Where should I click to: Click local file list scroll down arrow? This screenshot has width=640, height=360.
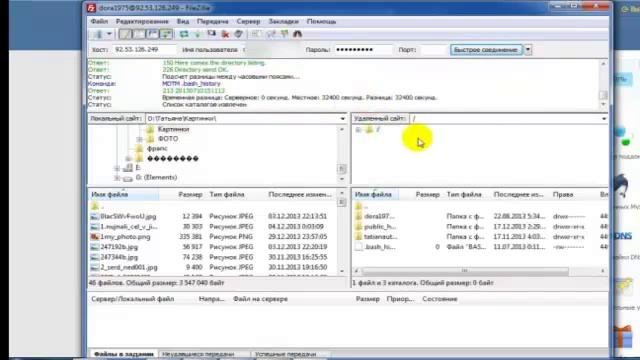342,271
